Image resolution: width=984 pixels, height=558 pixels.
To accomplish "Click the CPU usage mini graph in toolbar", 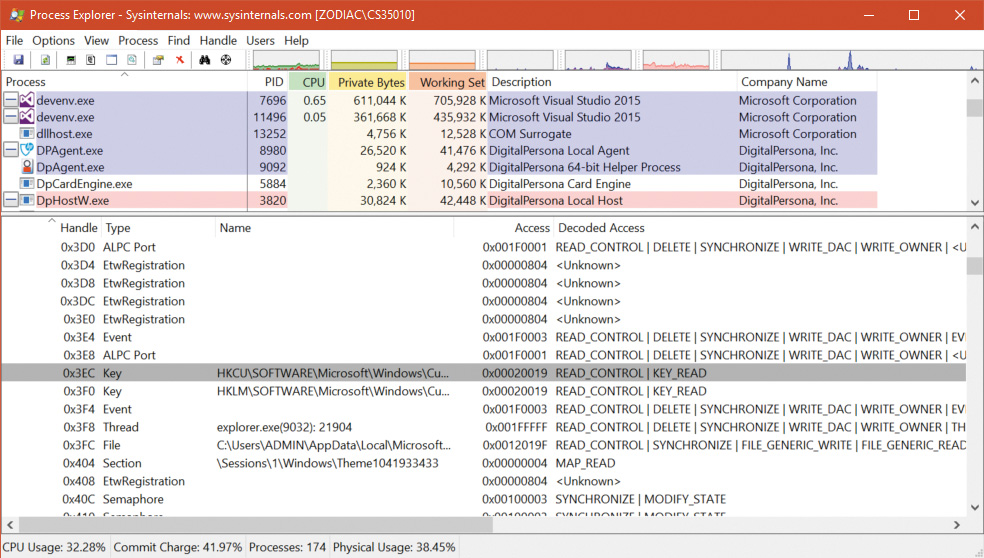I will pos(286,60).
